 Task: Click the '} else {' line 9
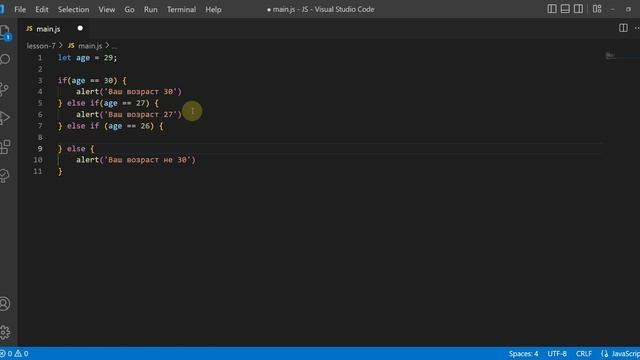pos(76,149)
